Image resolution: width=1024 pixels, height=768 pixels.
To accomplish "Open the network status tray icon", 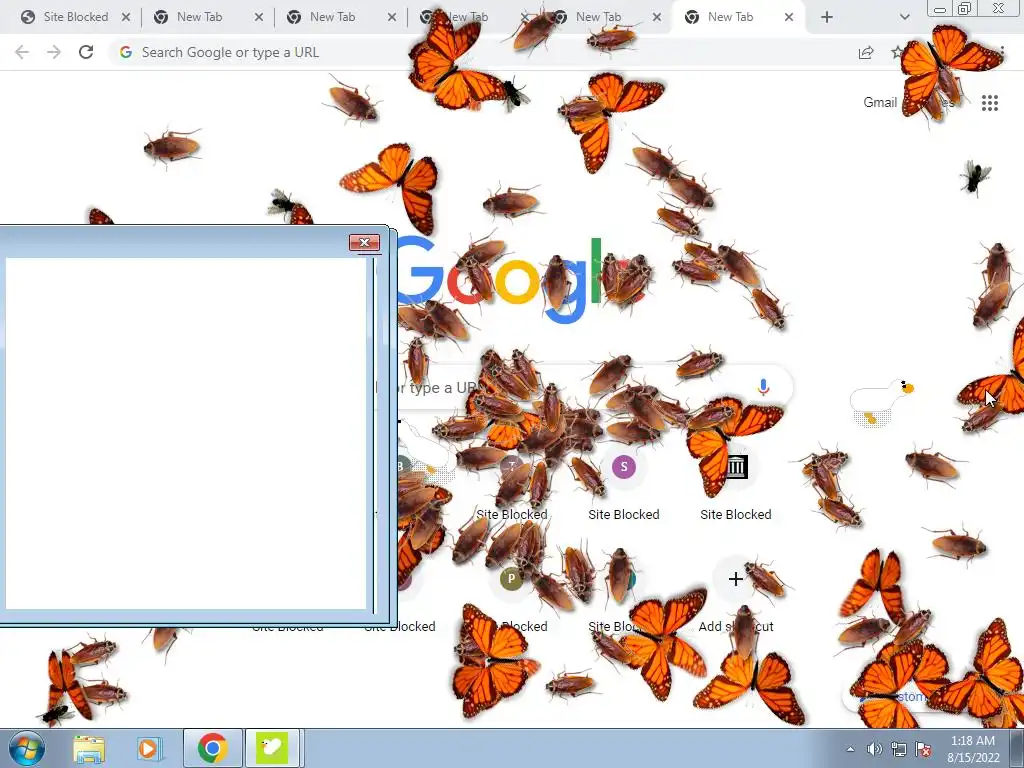I will 899,749.
